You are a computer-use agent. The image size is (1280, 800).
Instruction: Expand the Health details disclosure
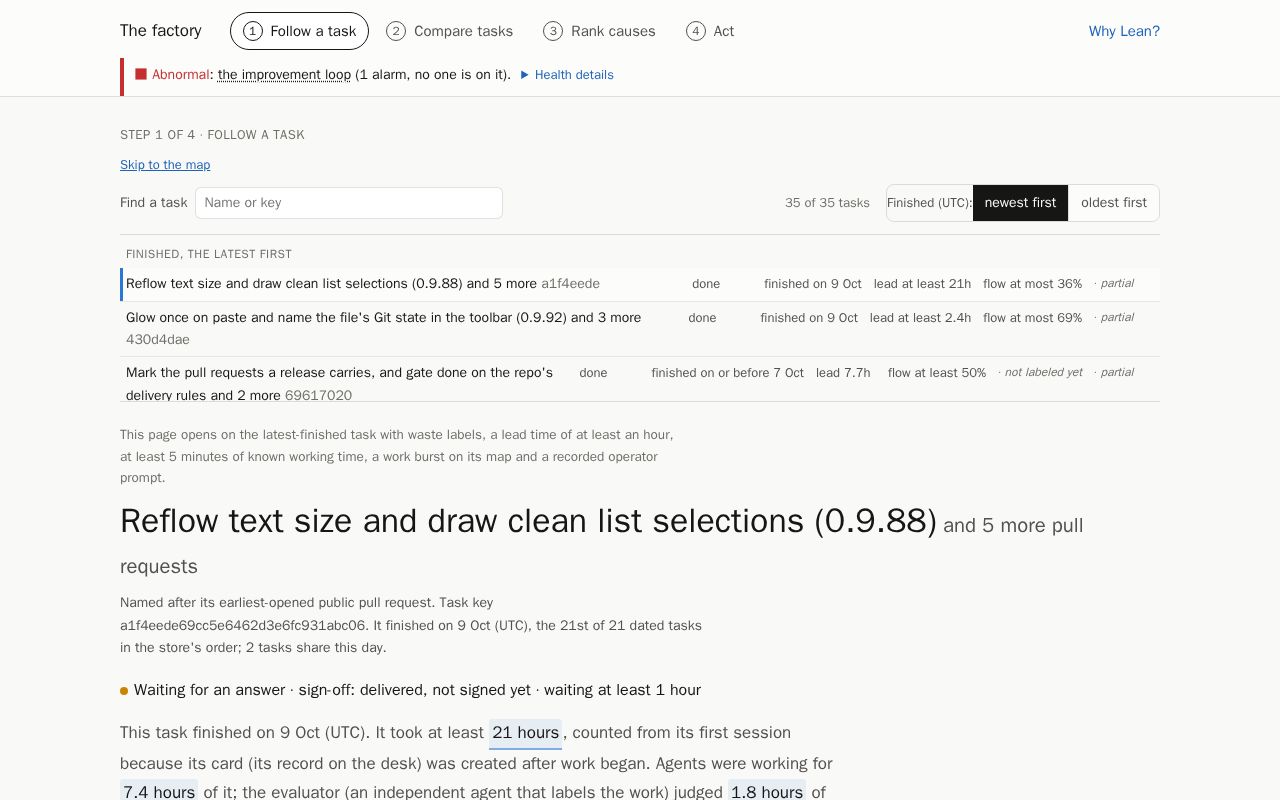point(567,75)
